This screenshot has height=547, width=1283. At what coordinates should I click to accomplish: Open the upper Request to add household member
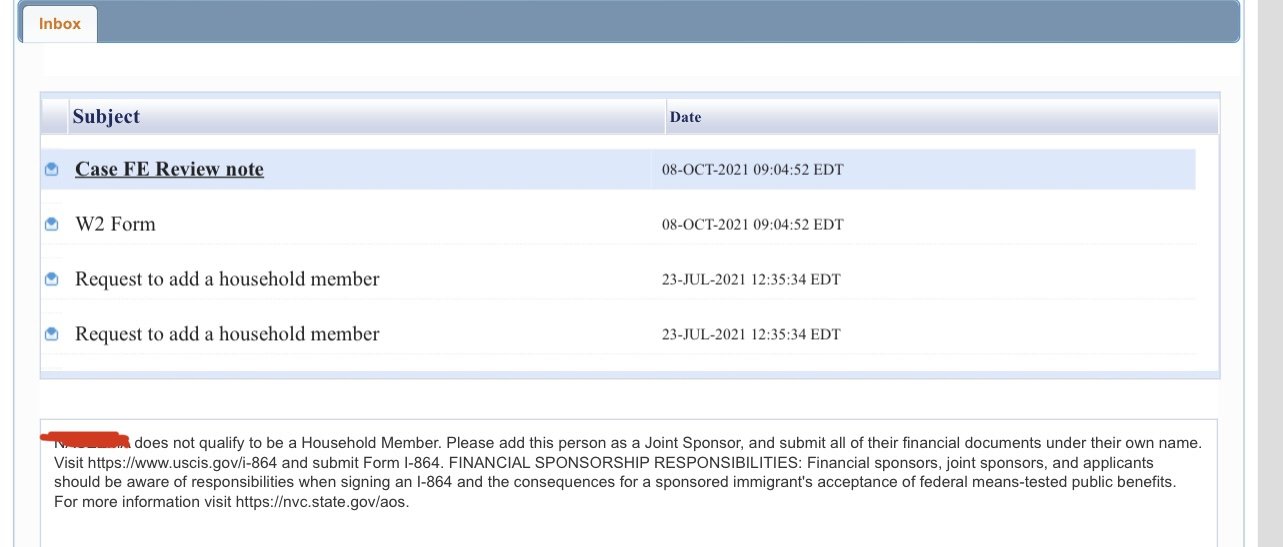(227, 279)
